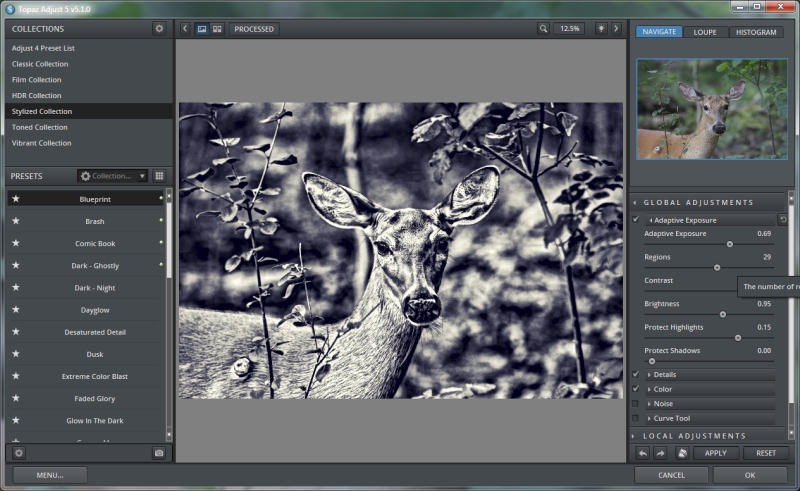Image resolution: width=800 pixels, height=491 pixels.
Task: Switch to the Histogram tab
Action: (x=756, y=32)
